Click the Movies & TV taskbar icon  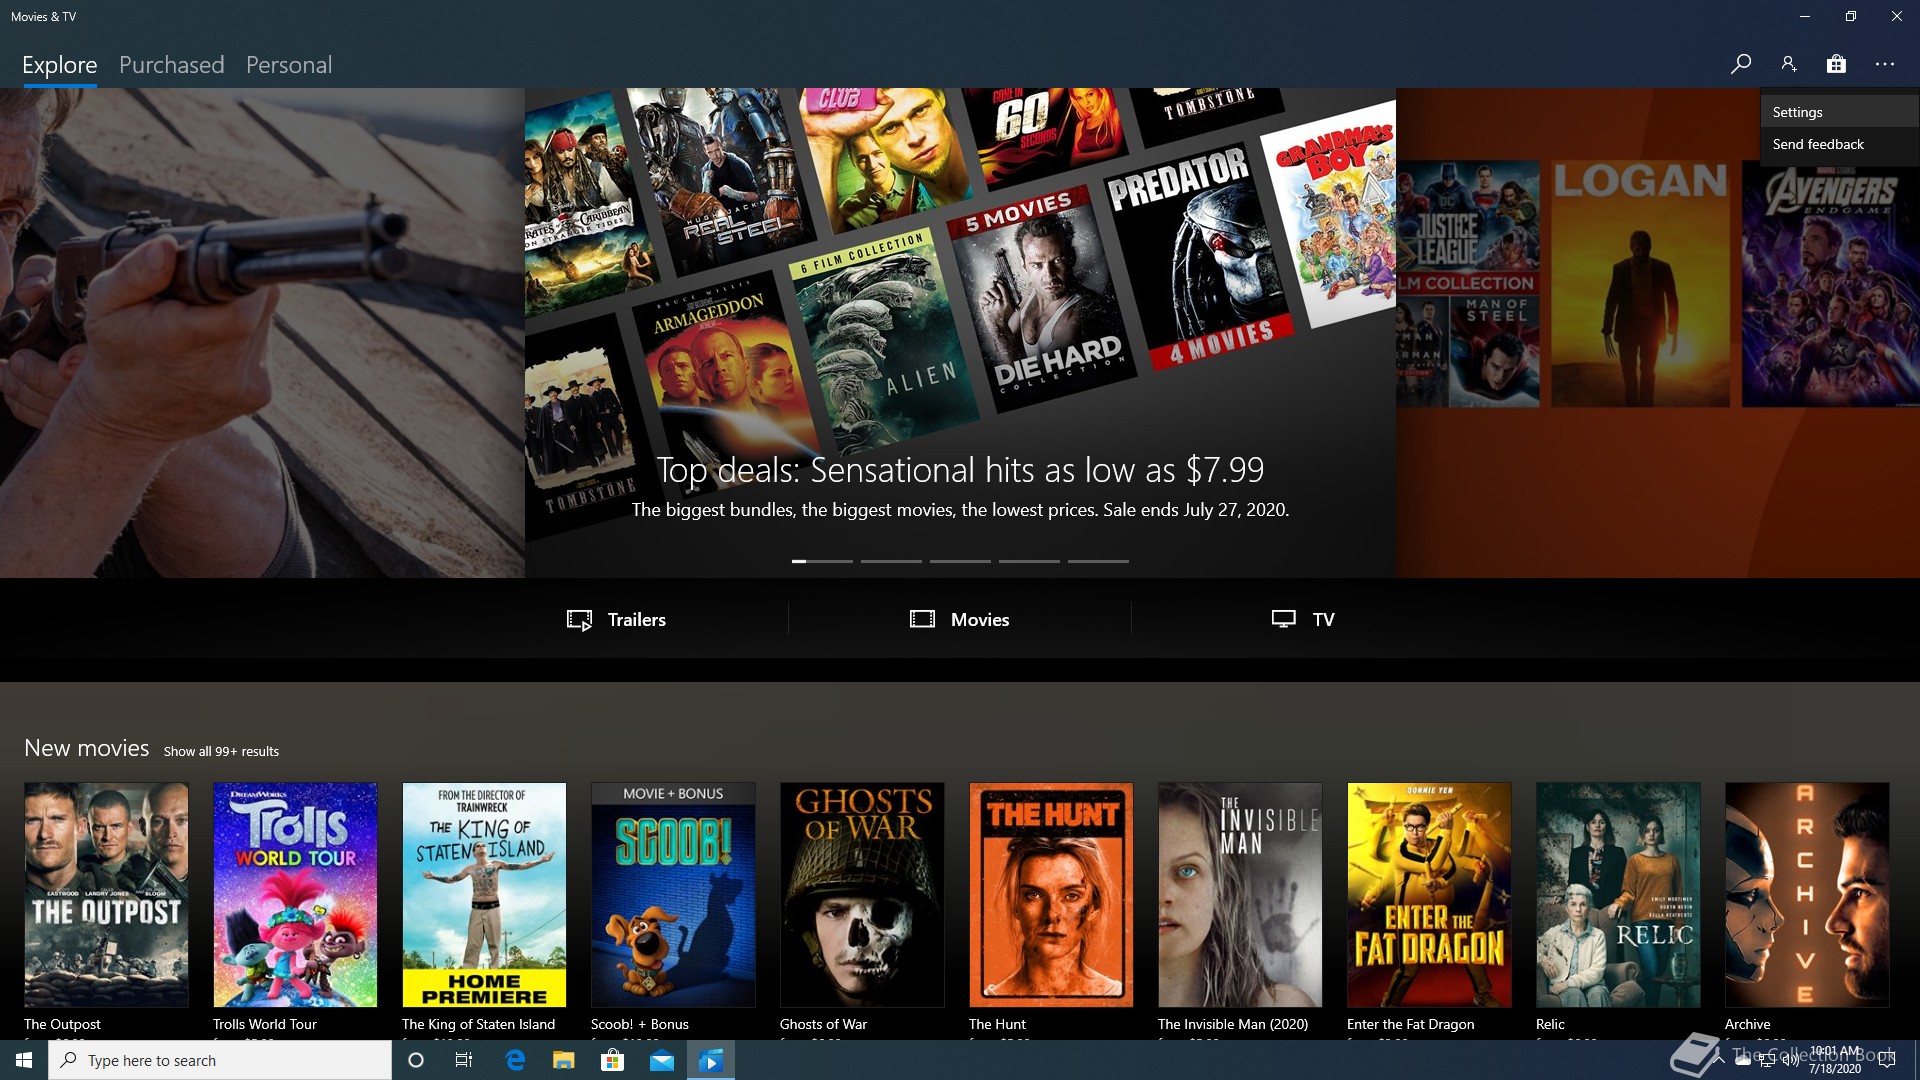coord(711,1060)
